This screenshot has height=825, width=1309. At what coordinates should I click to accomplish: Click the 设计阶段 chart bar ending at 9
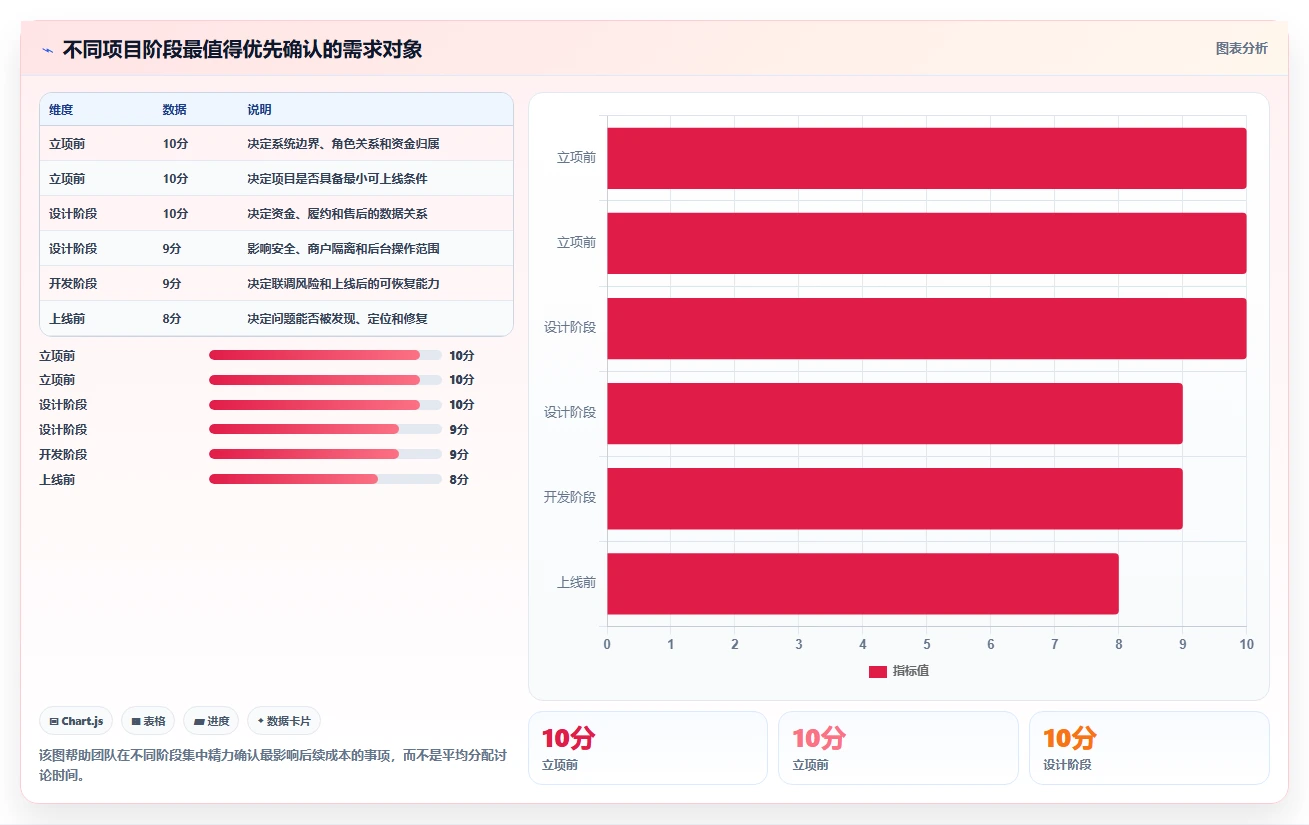(x=894, y=413)
